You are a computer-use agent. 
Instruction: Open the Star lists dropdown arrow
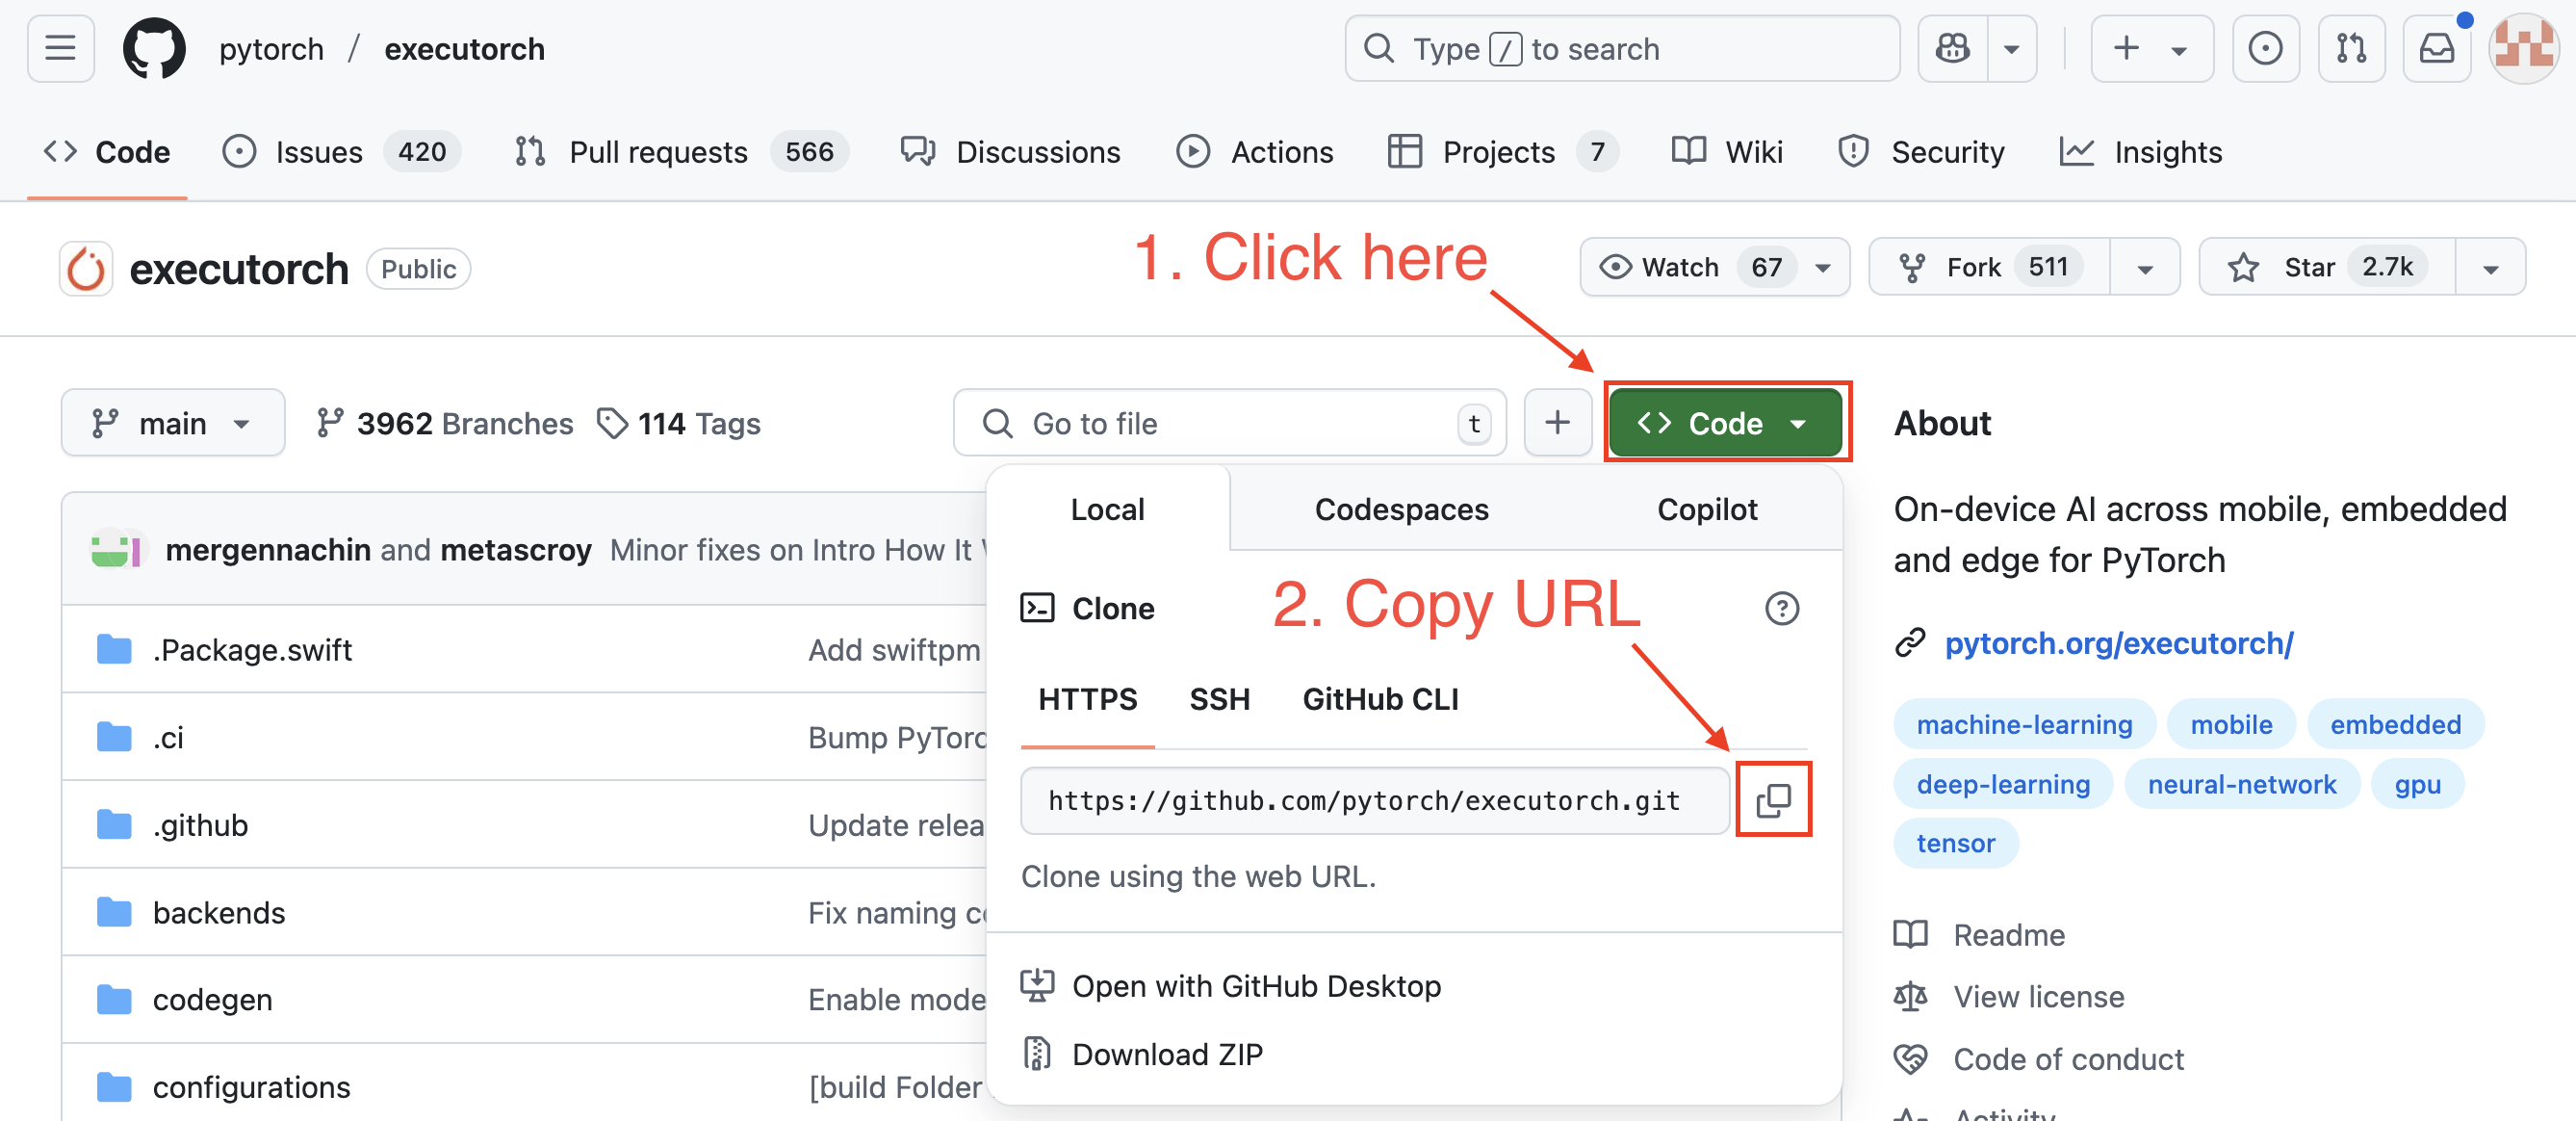[x=2490, y=268]
